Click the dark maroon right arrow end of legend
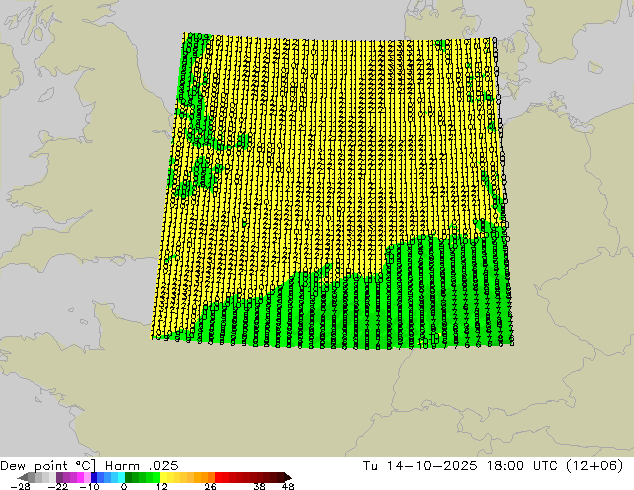Image resolution: width=634 pixels, height=490 pixels. [x=287, y=477]
